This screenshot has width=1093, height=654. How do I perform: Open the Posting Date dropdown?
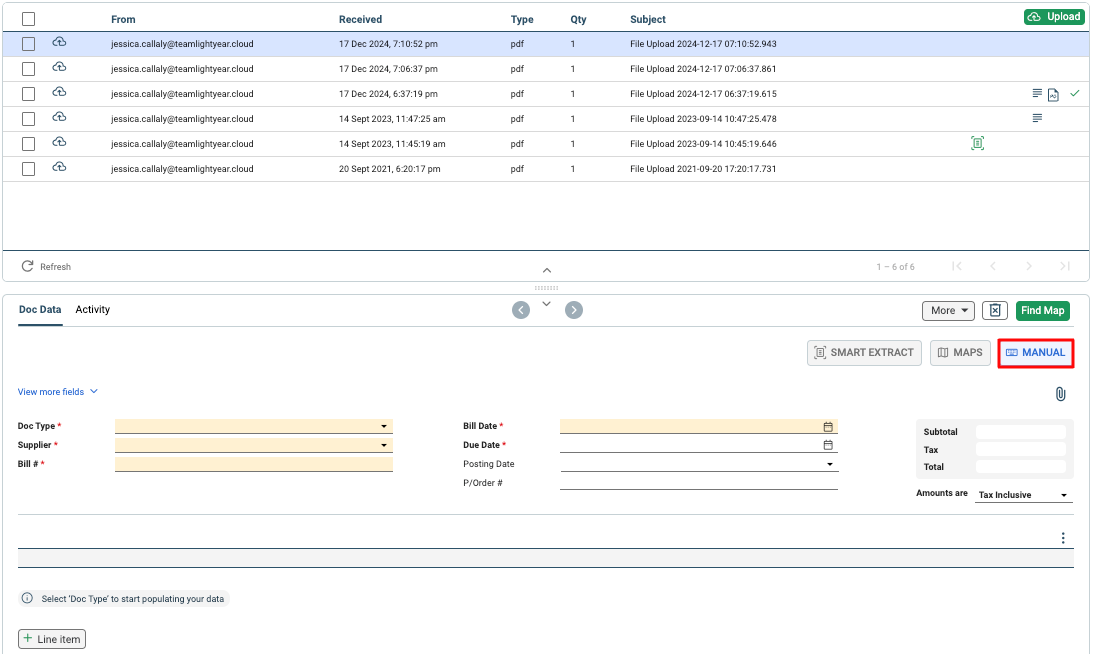click(x=699, y=464)
